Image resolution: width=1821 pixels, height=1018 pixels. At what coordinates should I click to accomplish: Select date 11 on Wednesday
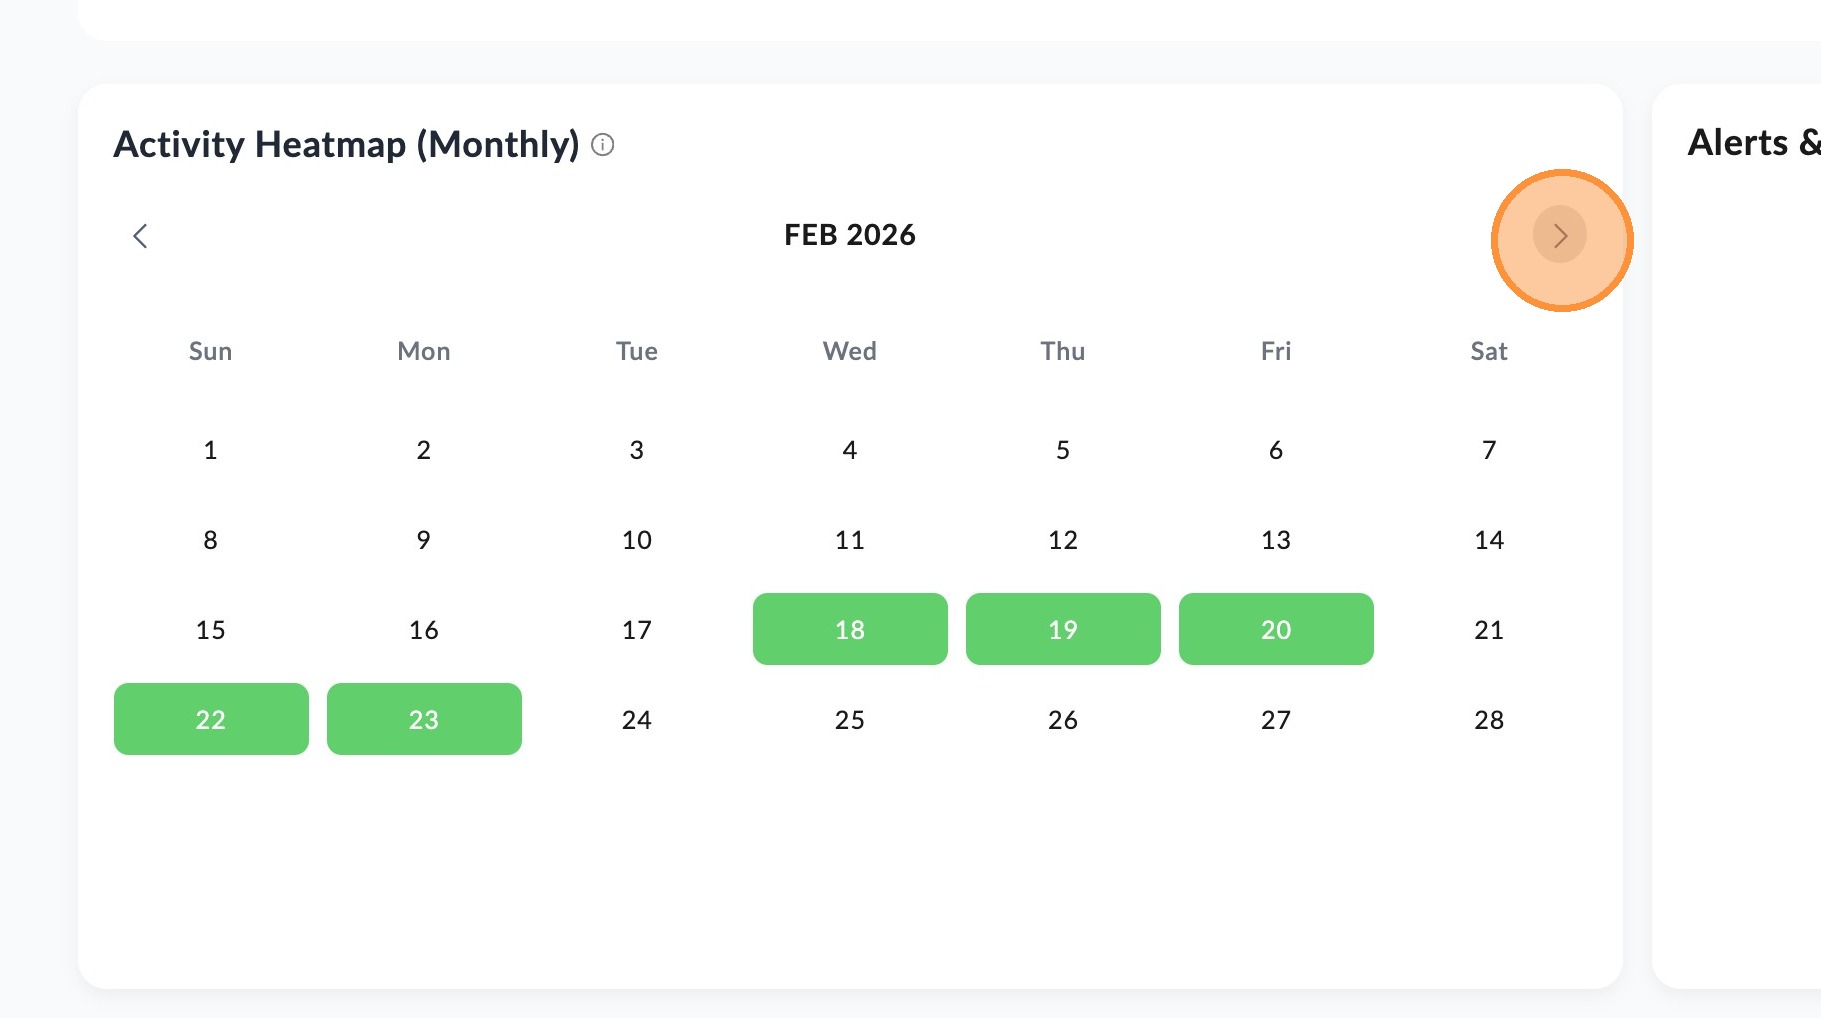(850, 539)
